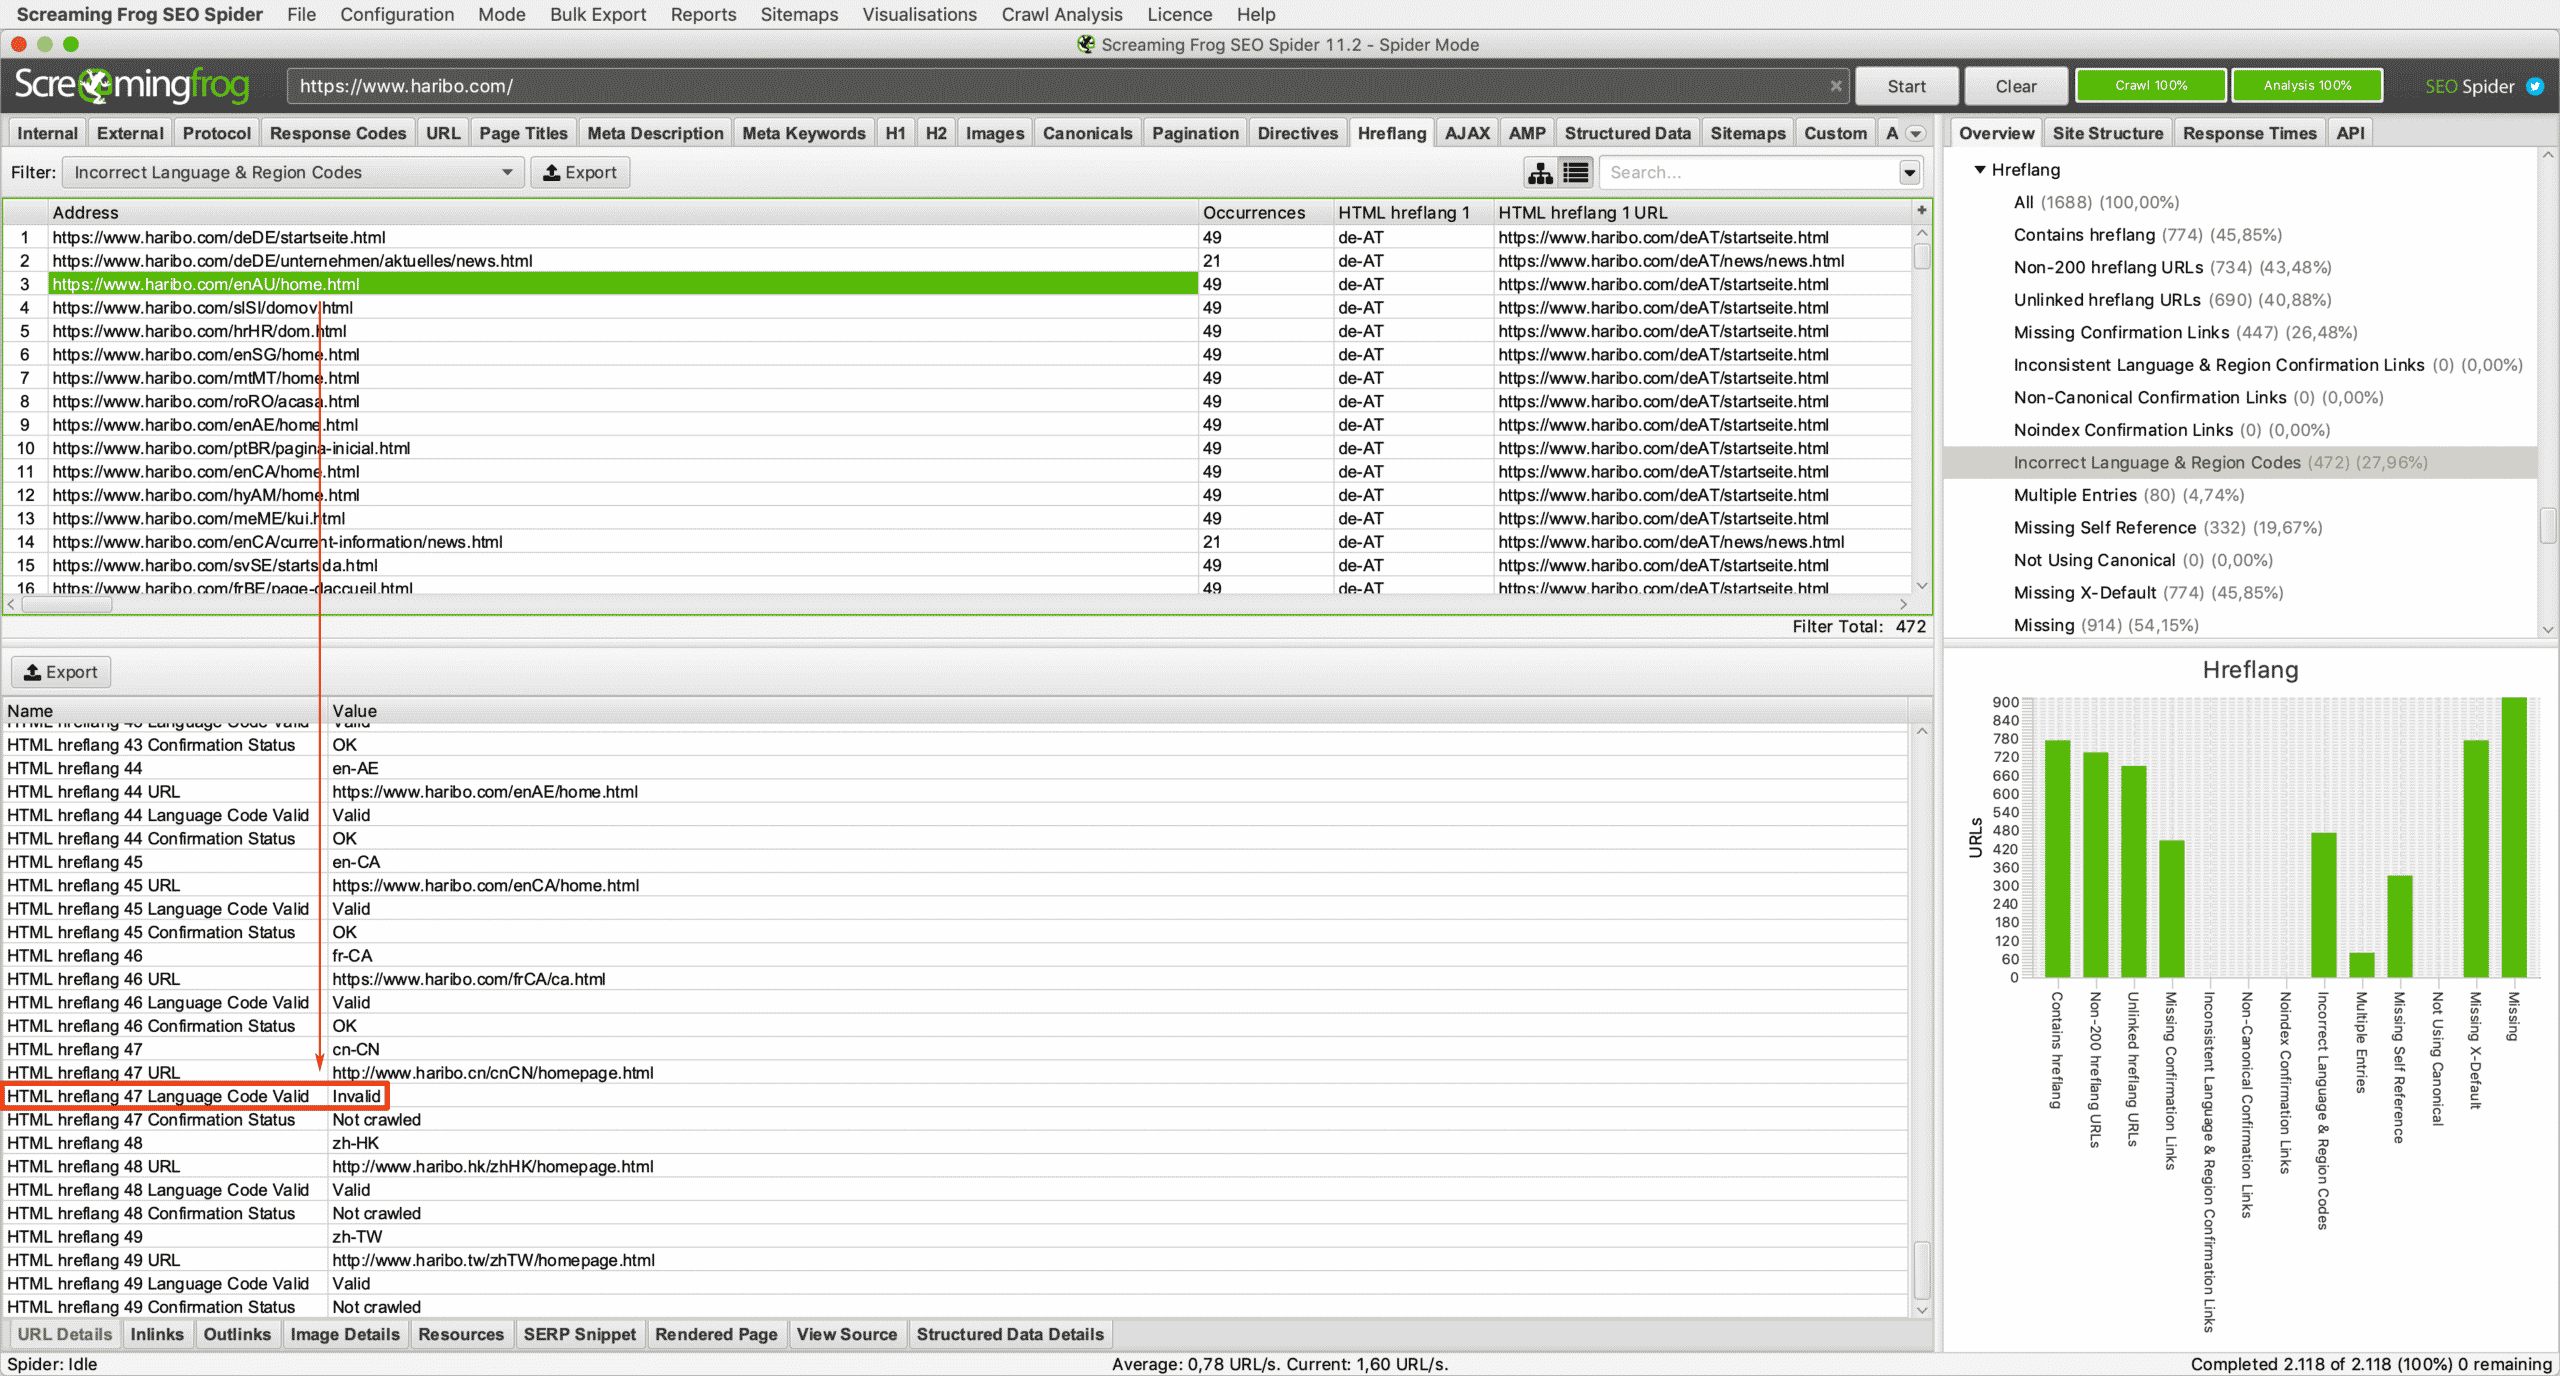The image size is (2560, 1376).
Task: Click the Twitter bird icon
Action: pyautogui.click(x=2535, y=86)
